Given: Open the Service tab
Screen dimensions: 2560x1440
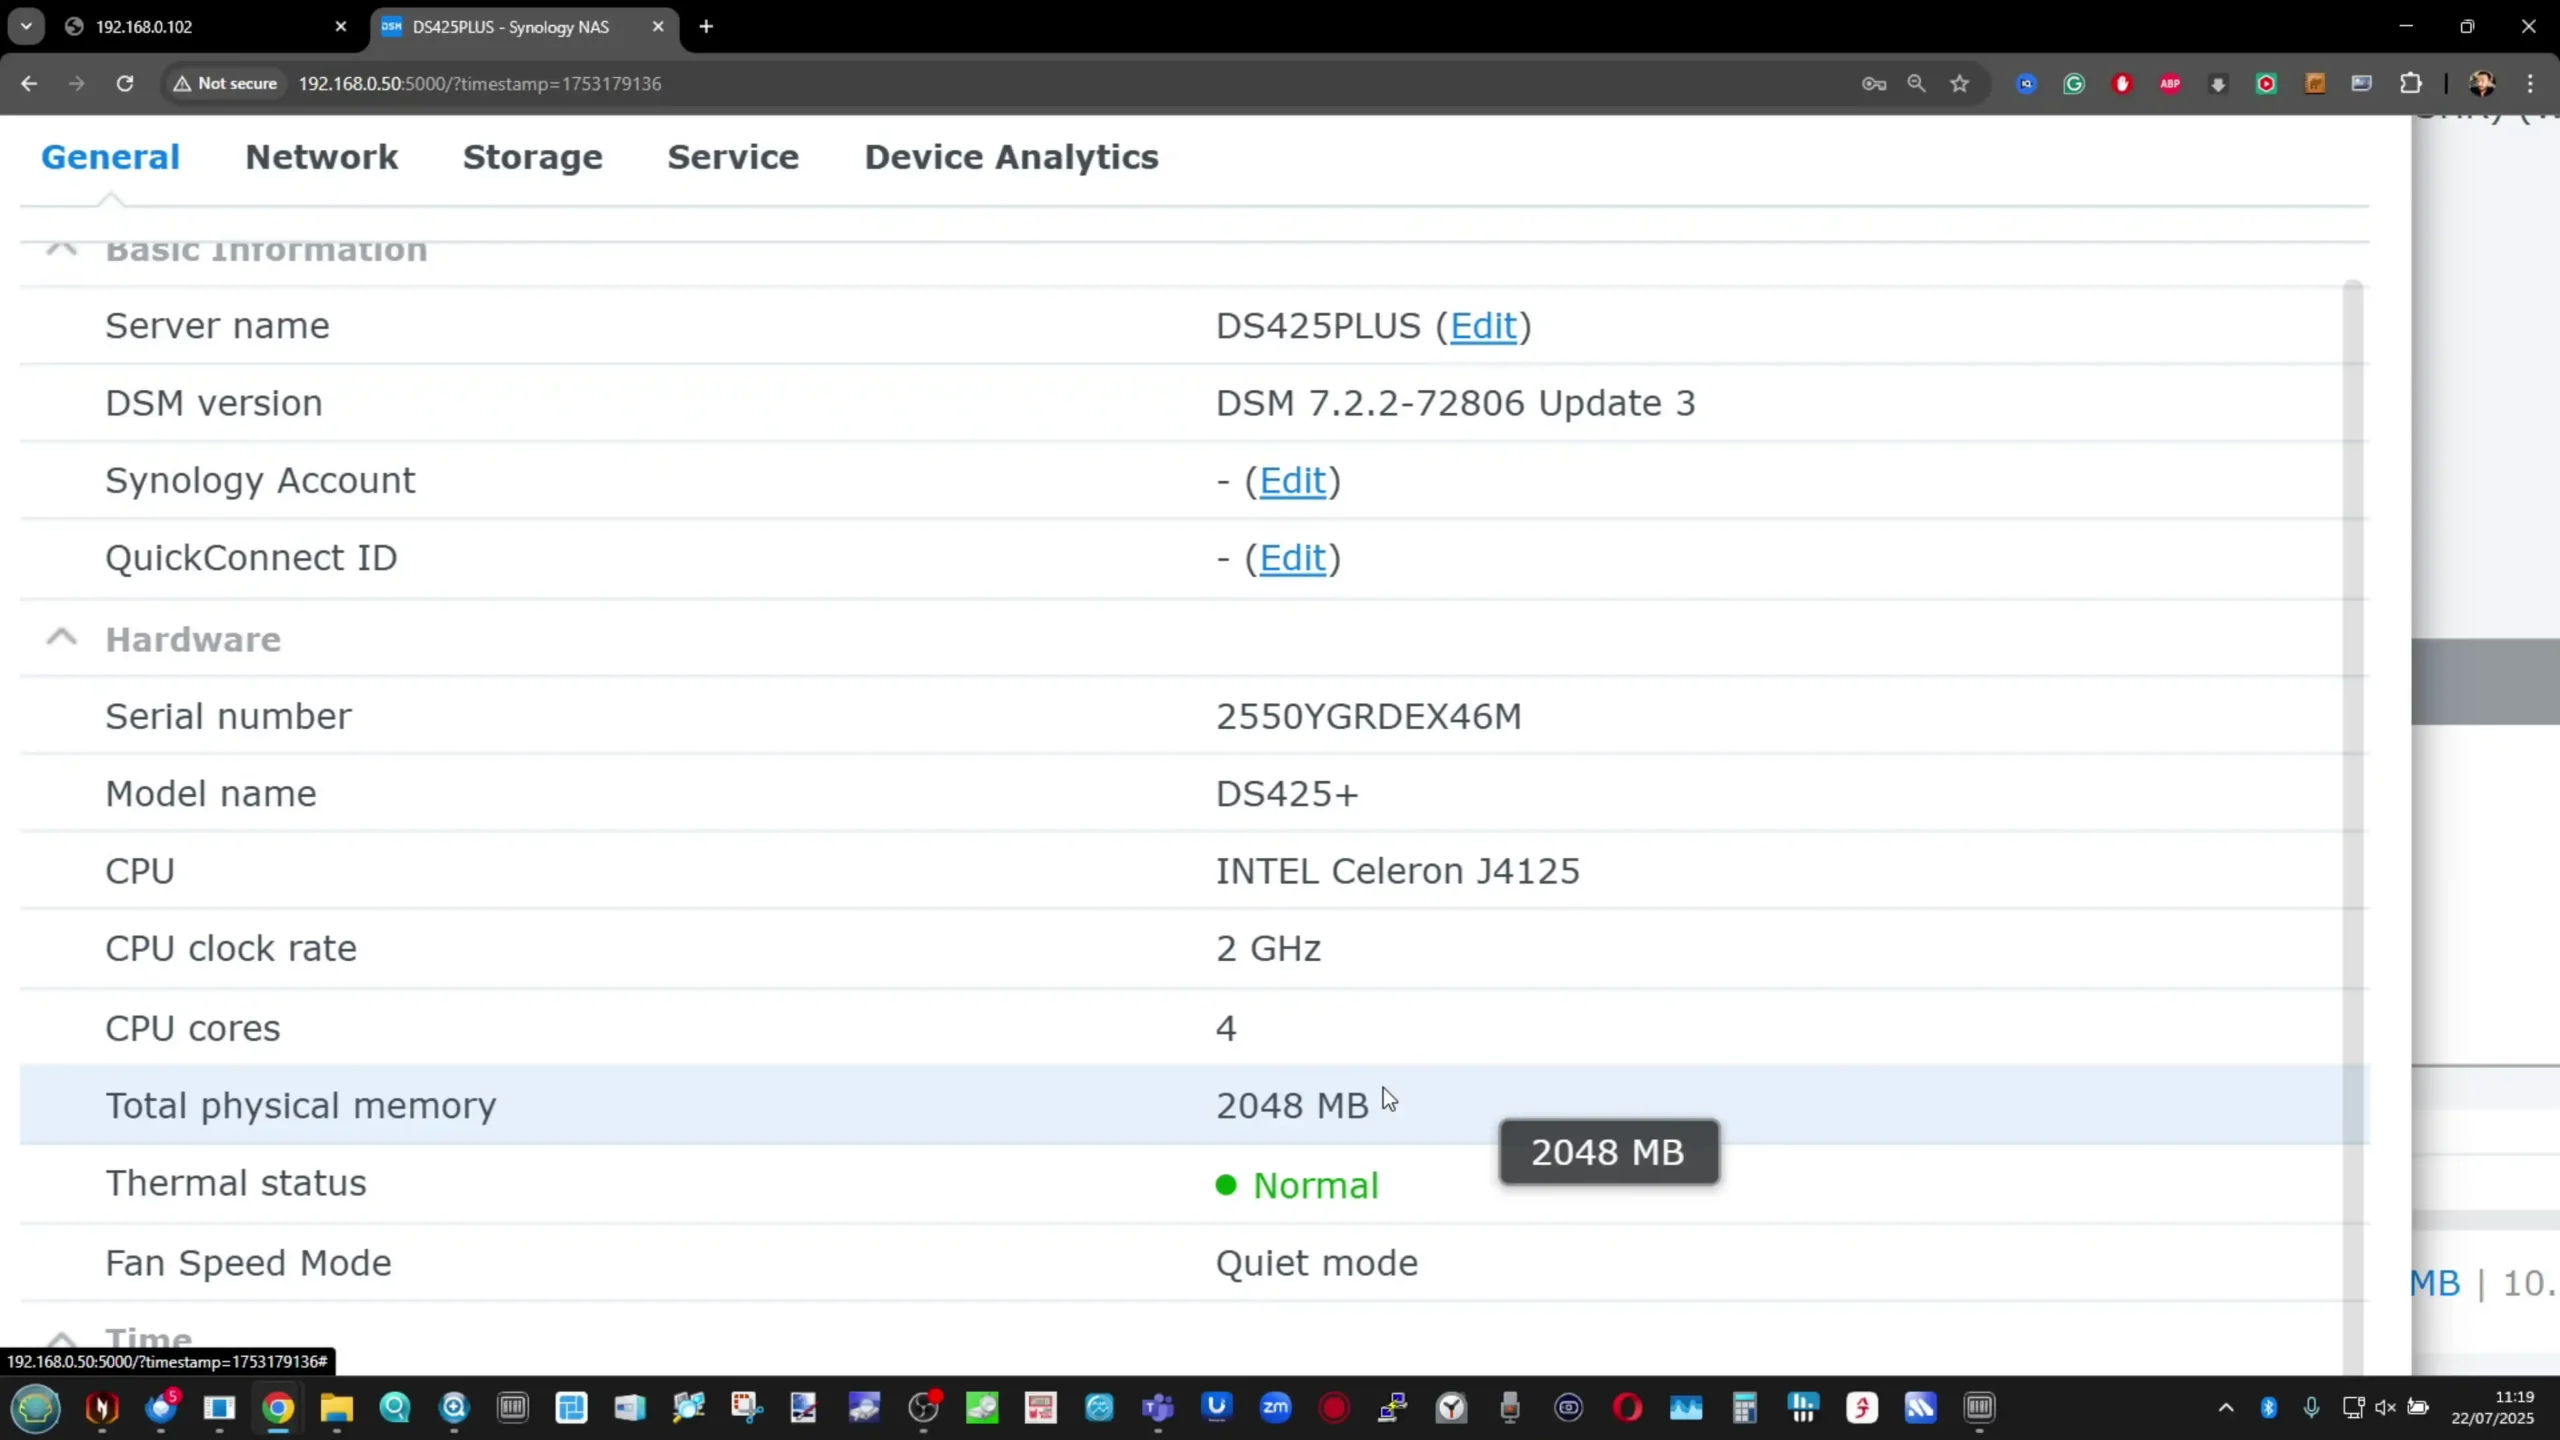Looking at the screenshot, I should 733,157.
